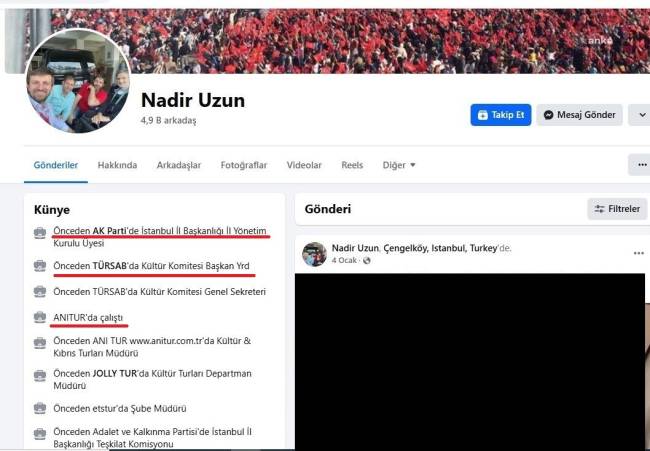This screenshot has height=451, width=650.
Task: Click Çengelköy, Istanbul, Turkey location link
Action: click(x=440, y=248)
